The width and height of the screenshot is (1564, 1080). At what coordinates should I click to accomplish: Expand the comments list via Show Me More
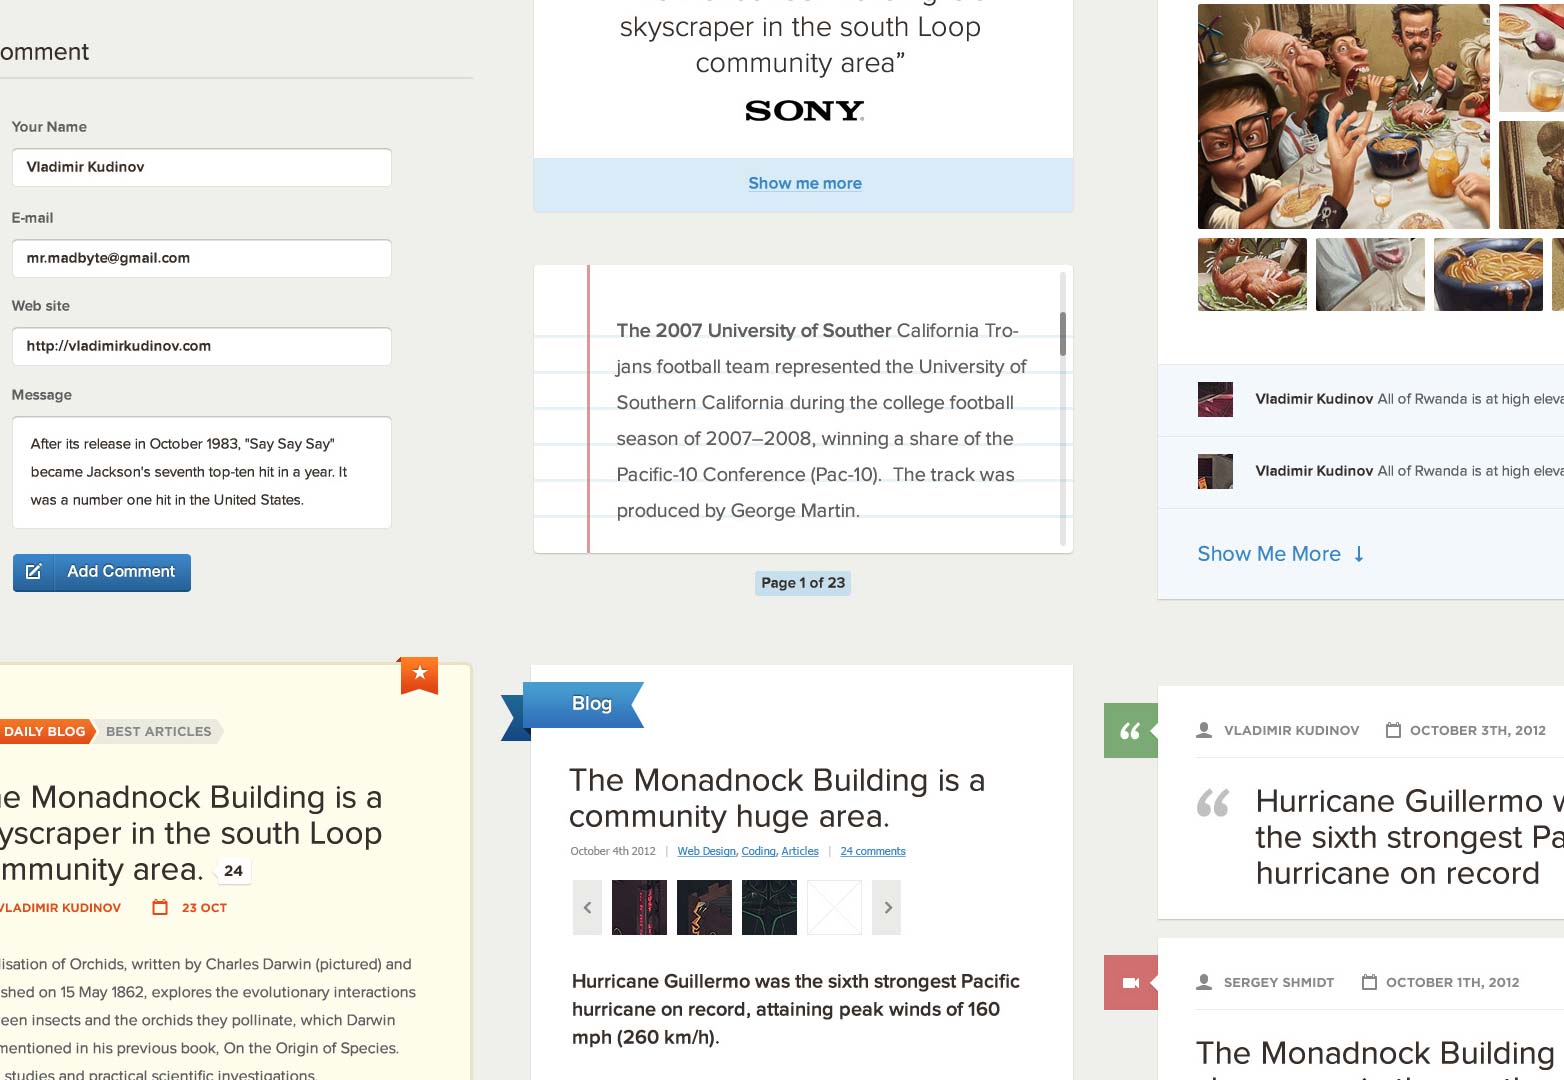tap(1281, 554)
